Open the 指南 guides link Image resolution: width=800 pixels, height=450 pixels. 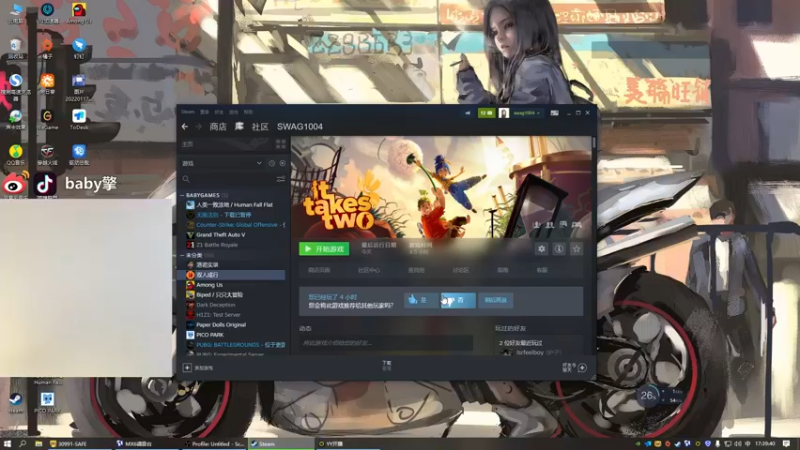pyautogui.click(x=503, y=270)
